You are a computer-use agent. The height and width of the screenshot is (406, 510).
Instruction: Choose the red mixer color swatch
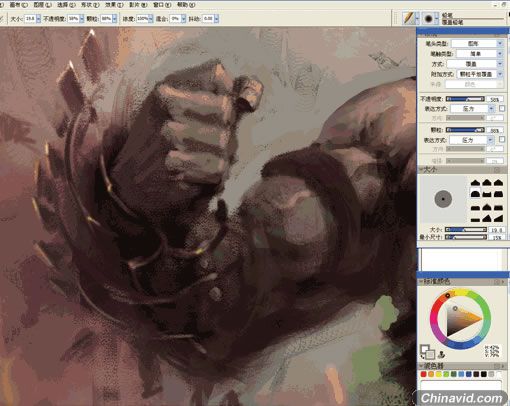423,374
